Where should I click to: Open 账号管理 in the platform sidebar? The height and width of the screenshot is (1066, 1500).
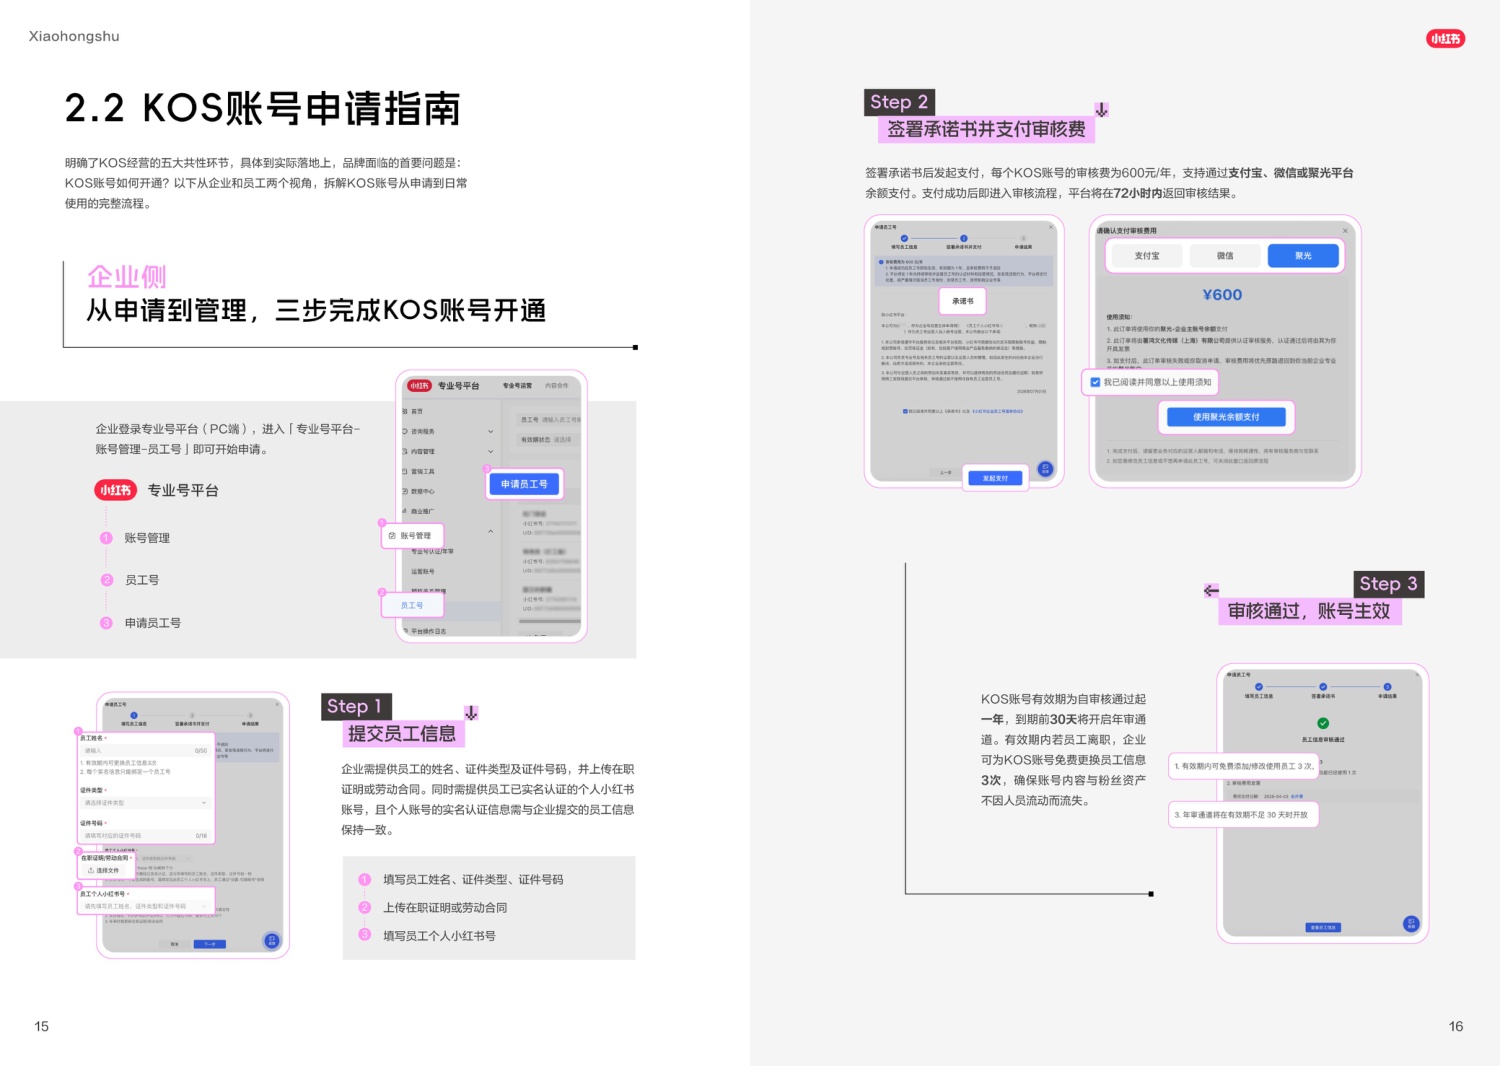(x=411, y=536)
